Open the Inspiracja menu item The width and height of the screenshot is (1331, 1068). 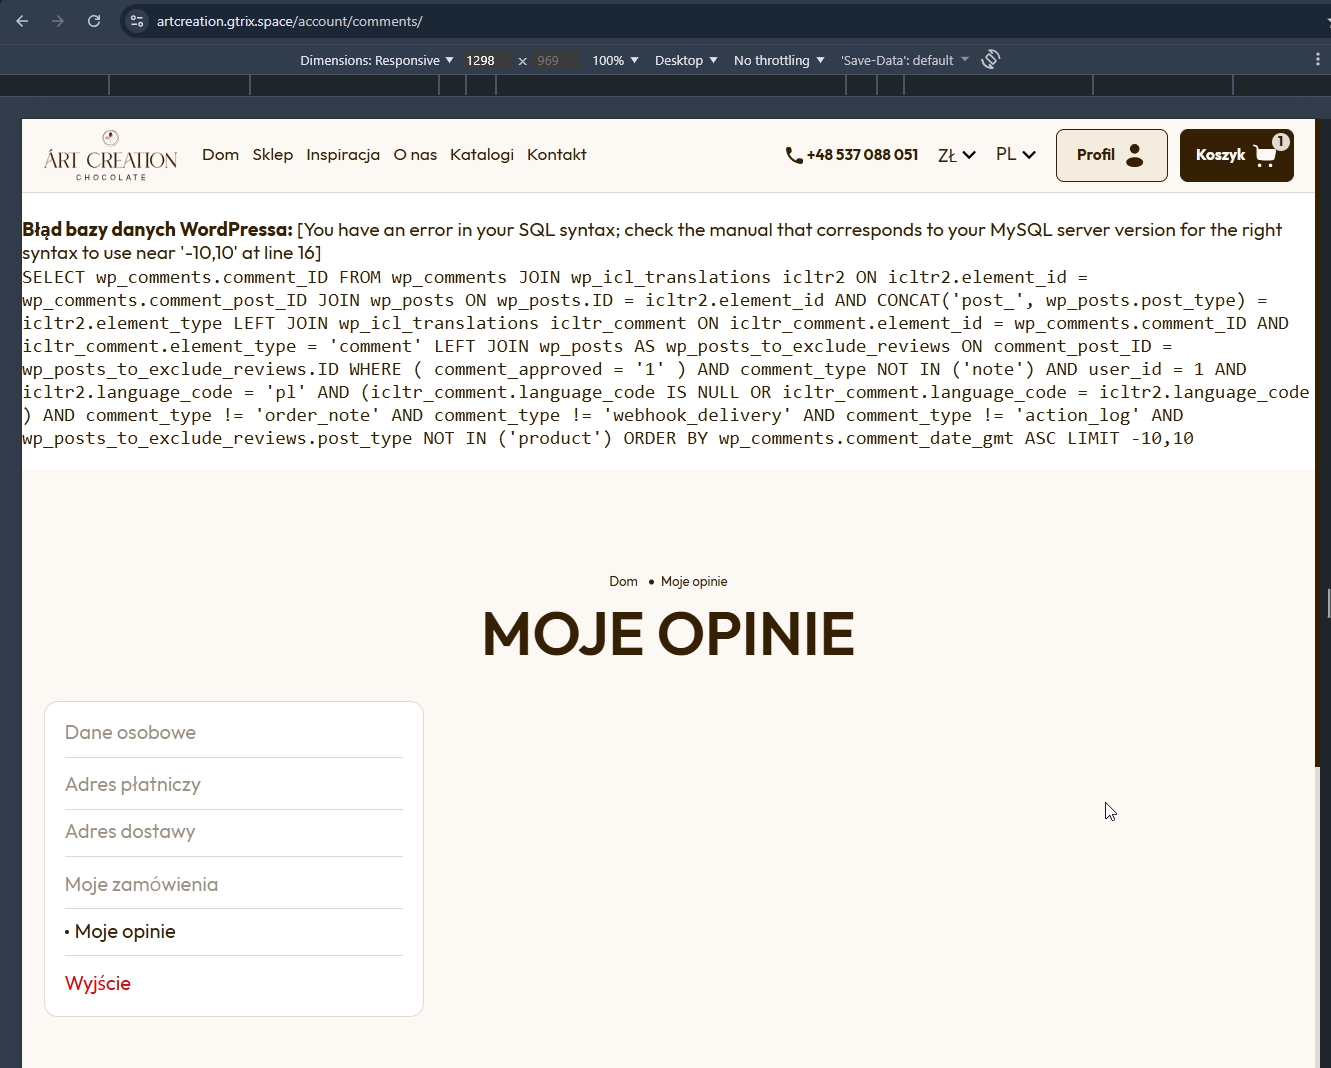[343, 154]
